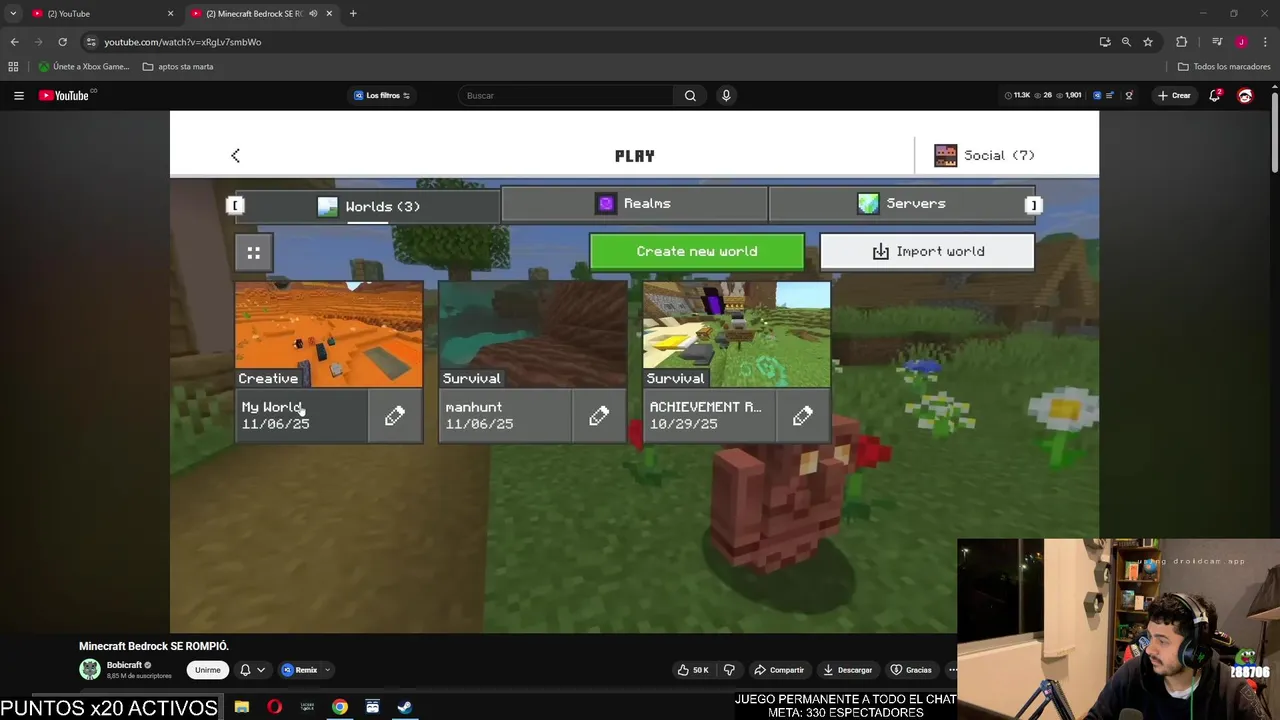The width and height of the screenshot is (1280, 720).
Task: Edit My World with pencil icon
Action: 395,416
